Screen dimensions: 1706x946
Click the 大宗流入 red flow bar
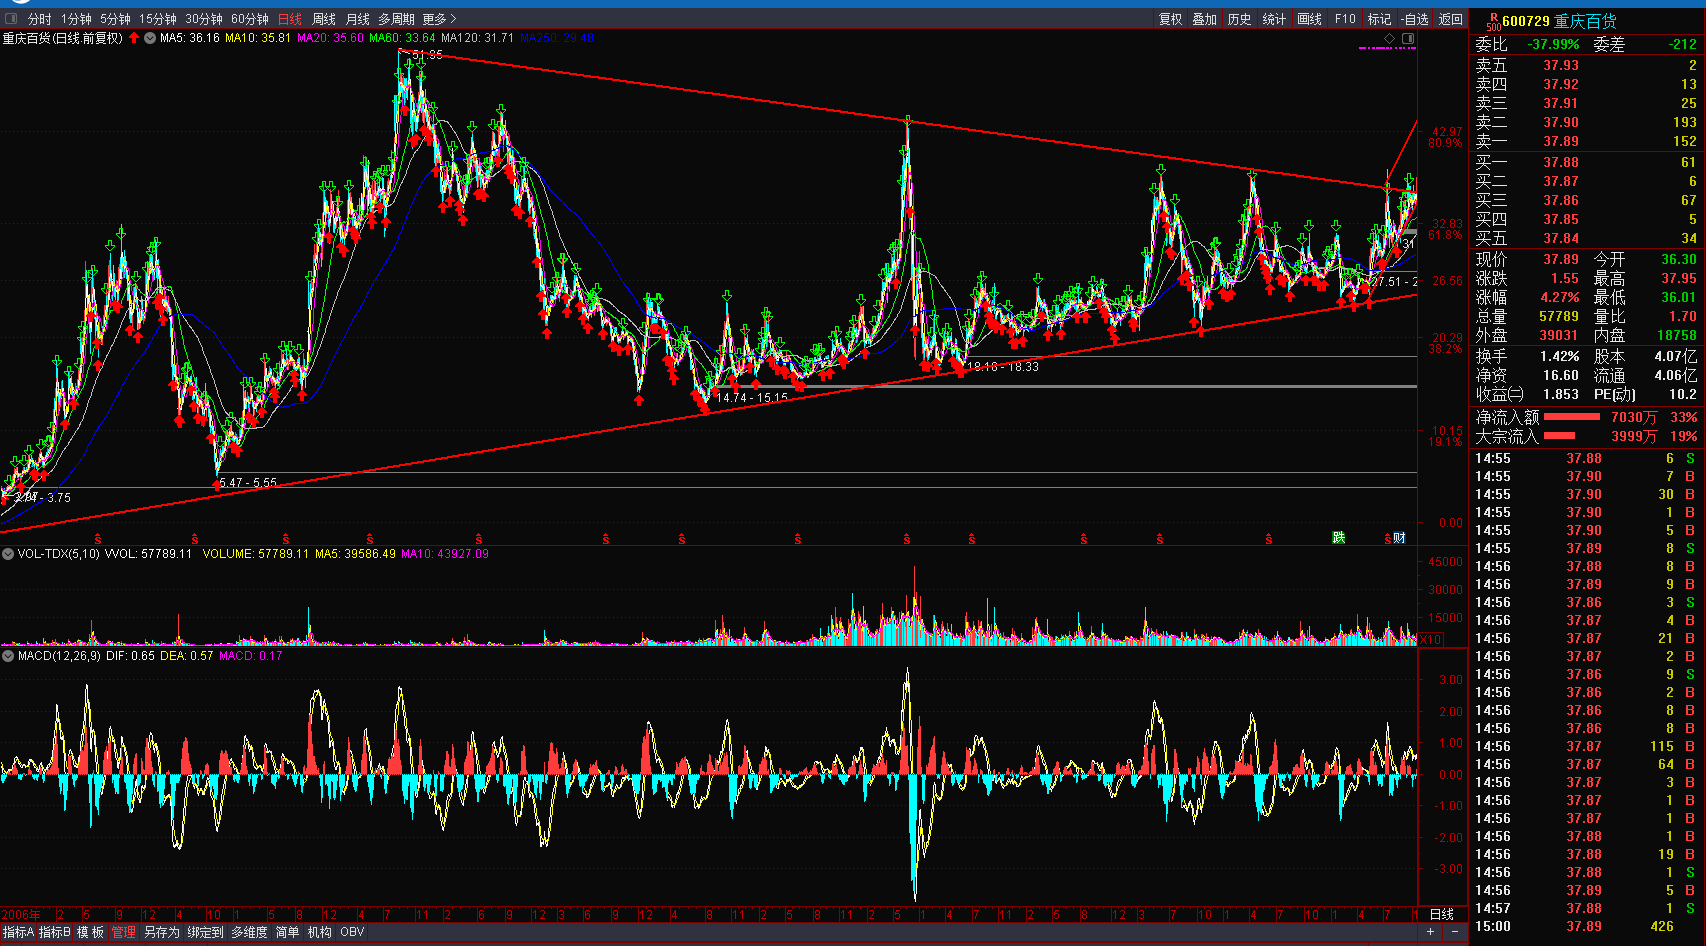click(1559, 436)
